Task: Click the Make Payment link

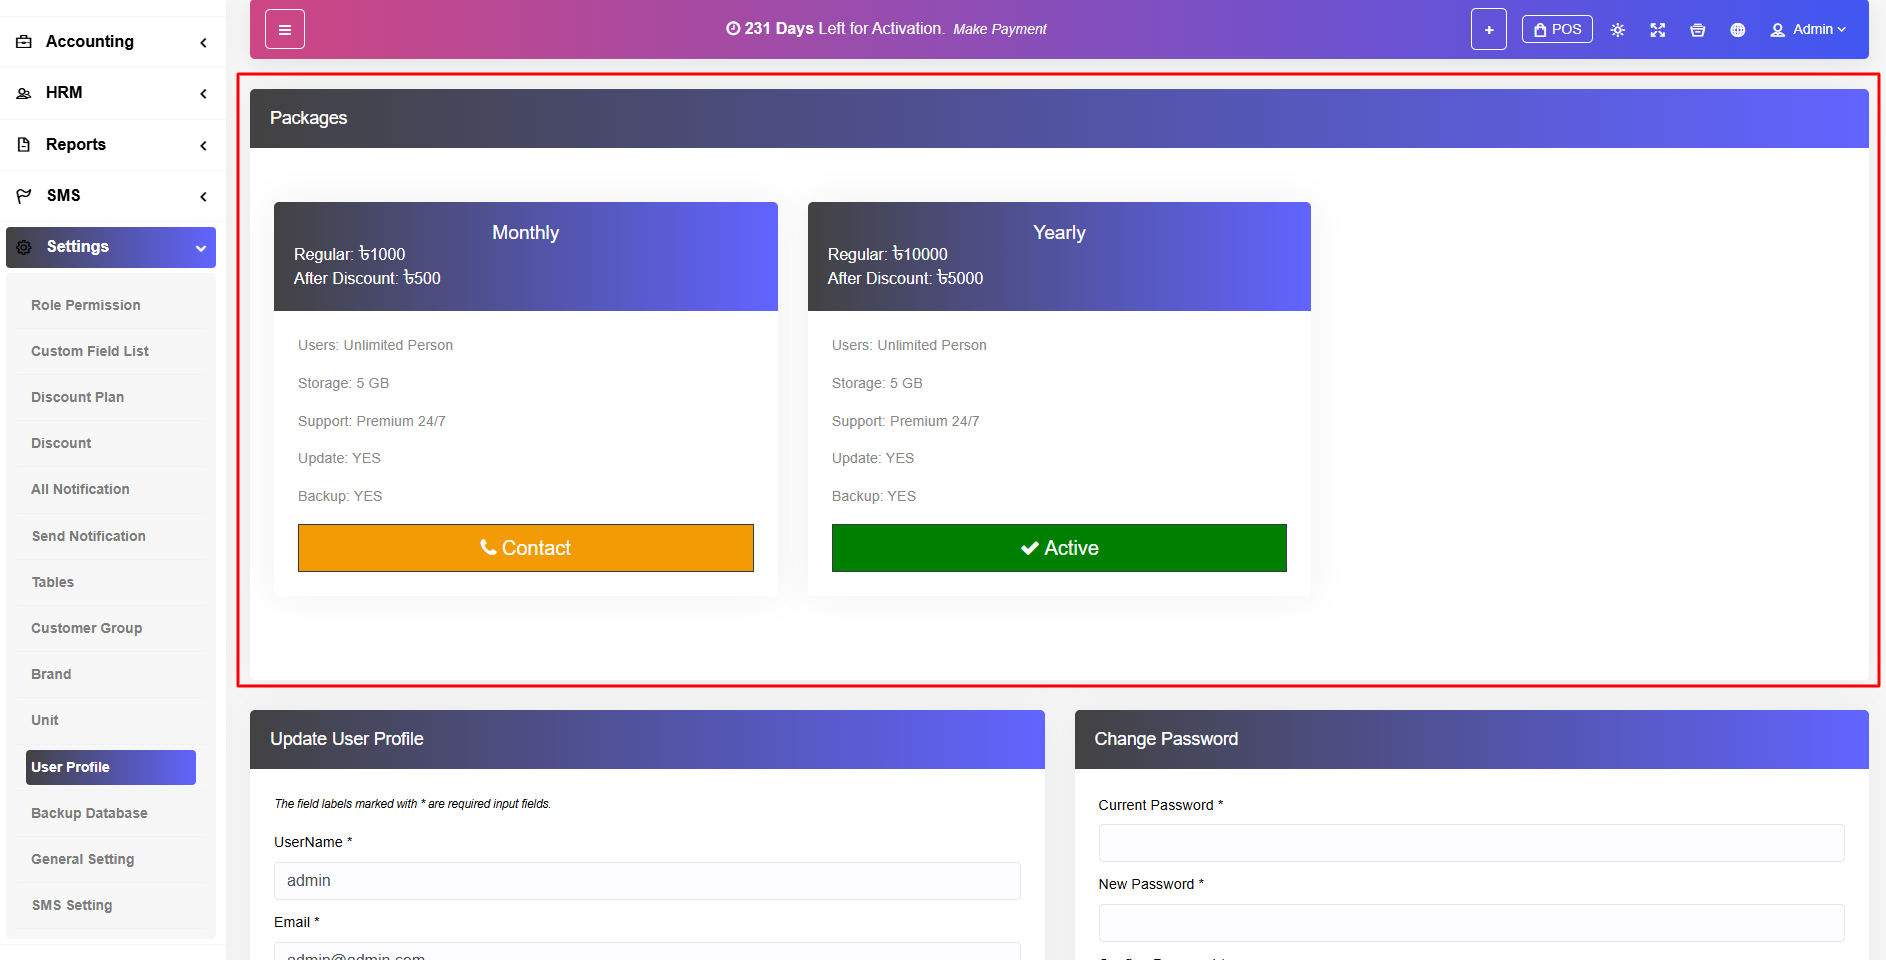Action: [x=999, y=30]
